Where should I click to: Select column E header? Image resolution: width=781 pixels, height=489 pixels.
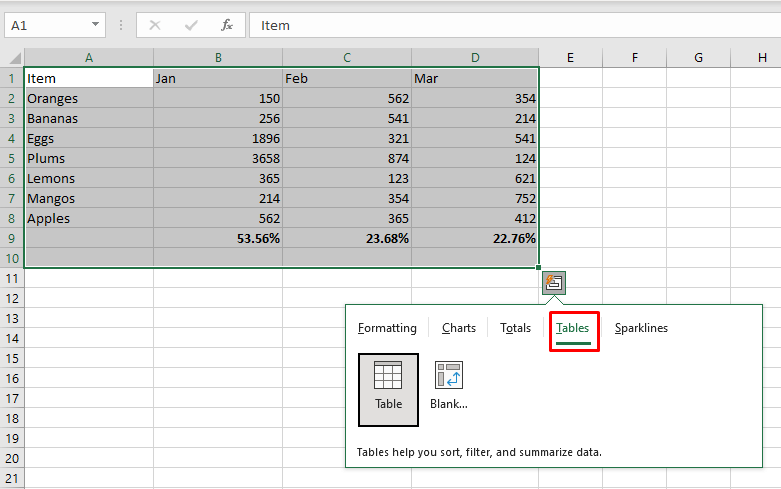[570, 58]
